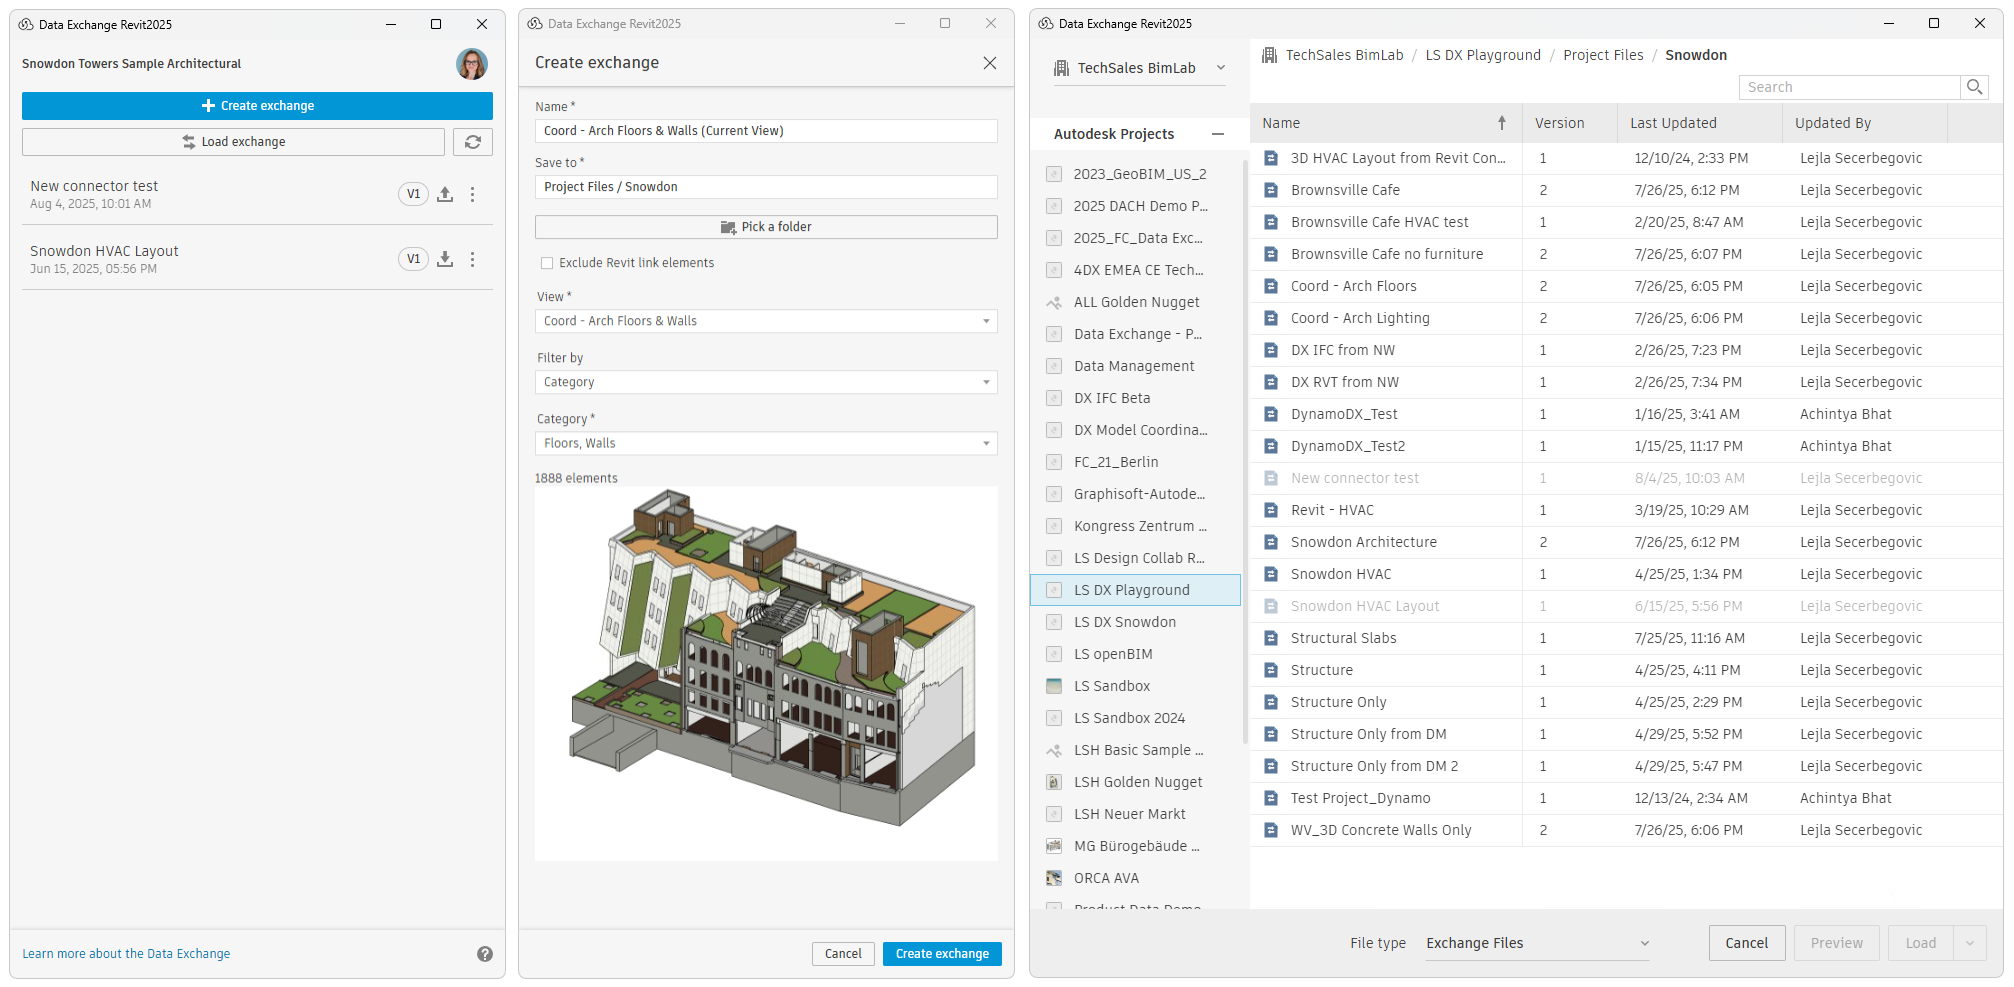Open the three-dot menu for New connector test
This screenshot has width=2014, height=987.
point(472,194)
